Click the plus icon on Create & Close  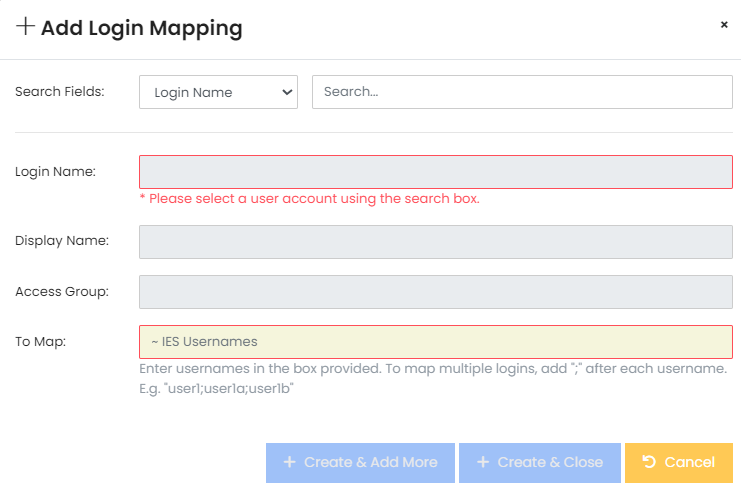point(482,462)
